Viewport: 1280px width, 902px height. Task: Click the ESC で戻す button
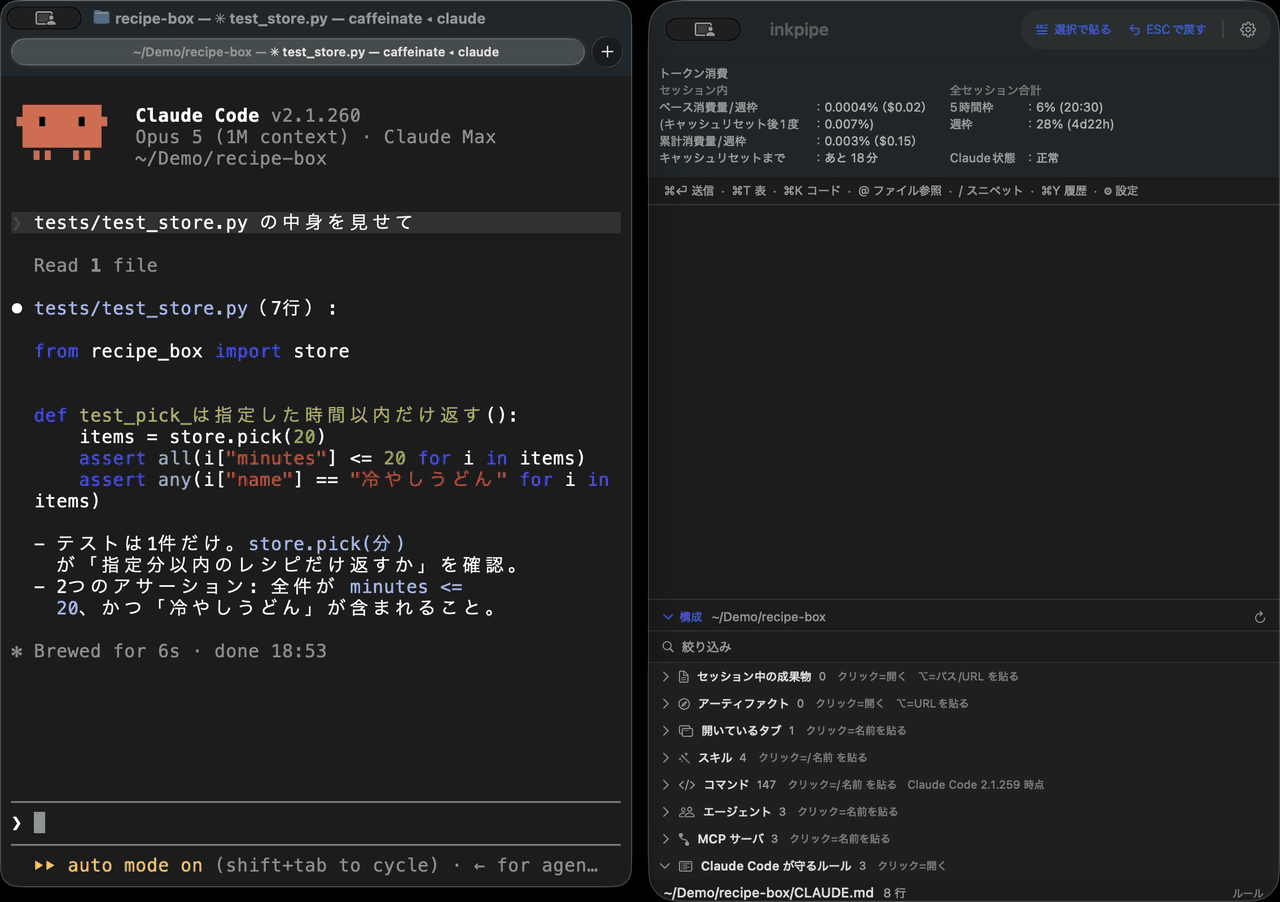pos(1167,30)
